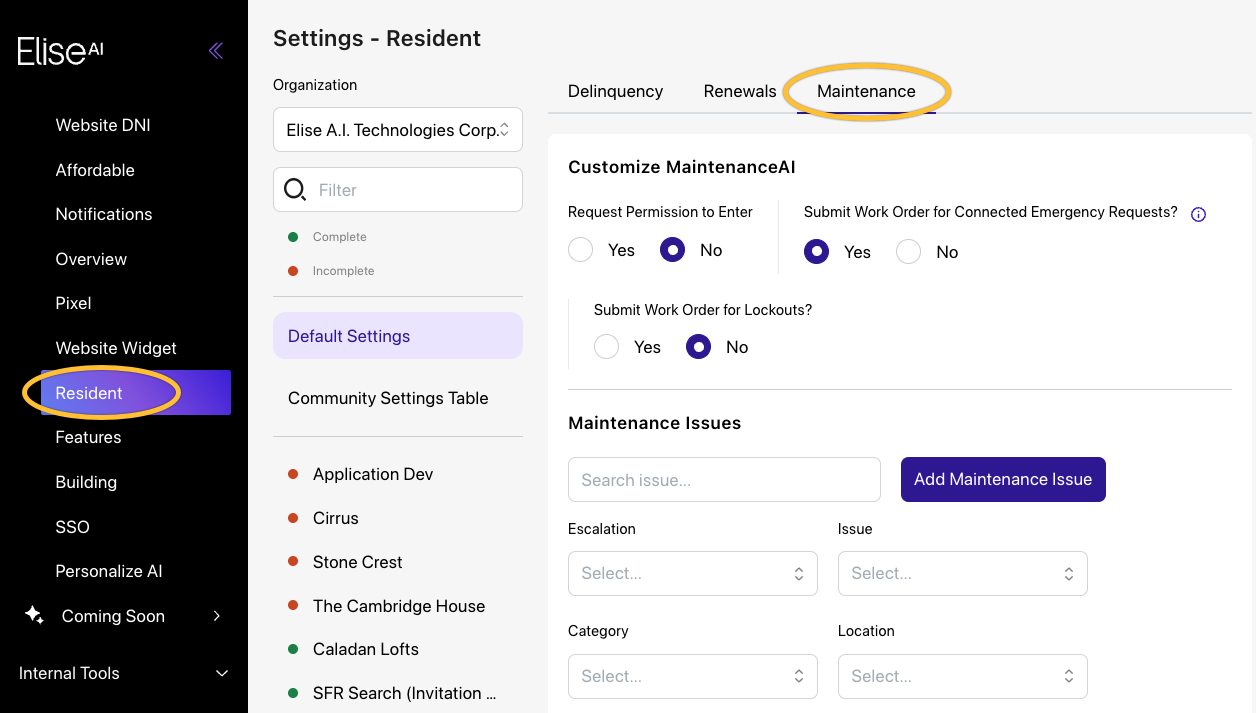Open SSO settings in sidebar
The height and width of the screenshot is (713, 1256).
click(72, 527)
